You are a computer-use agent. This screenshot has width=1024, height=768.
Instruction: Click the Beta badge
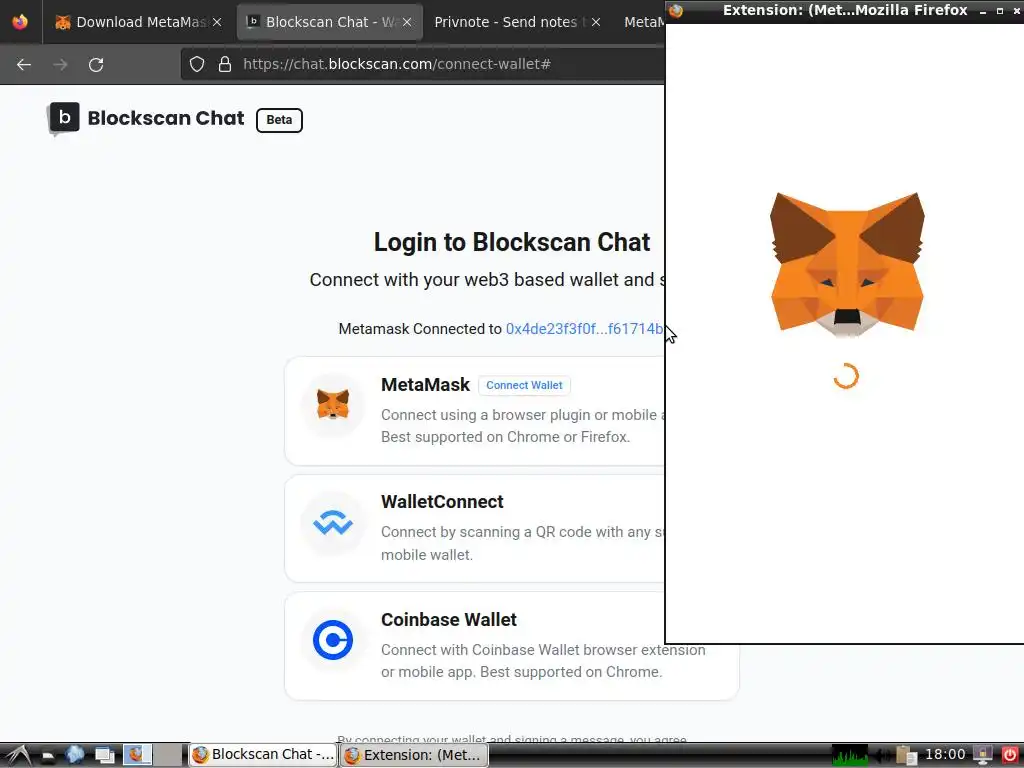pos(279,120)
